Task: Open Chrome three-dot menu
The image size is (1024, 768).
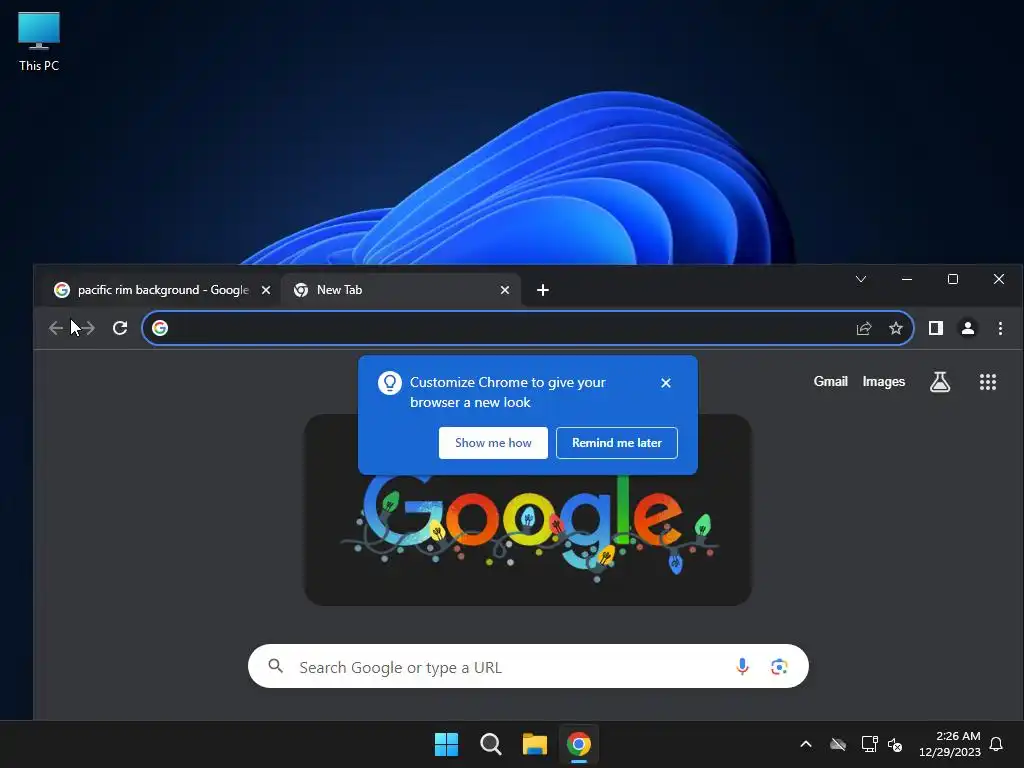Action: click(1000, 328)
